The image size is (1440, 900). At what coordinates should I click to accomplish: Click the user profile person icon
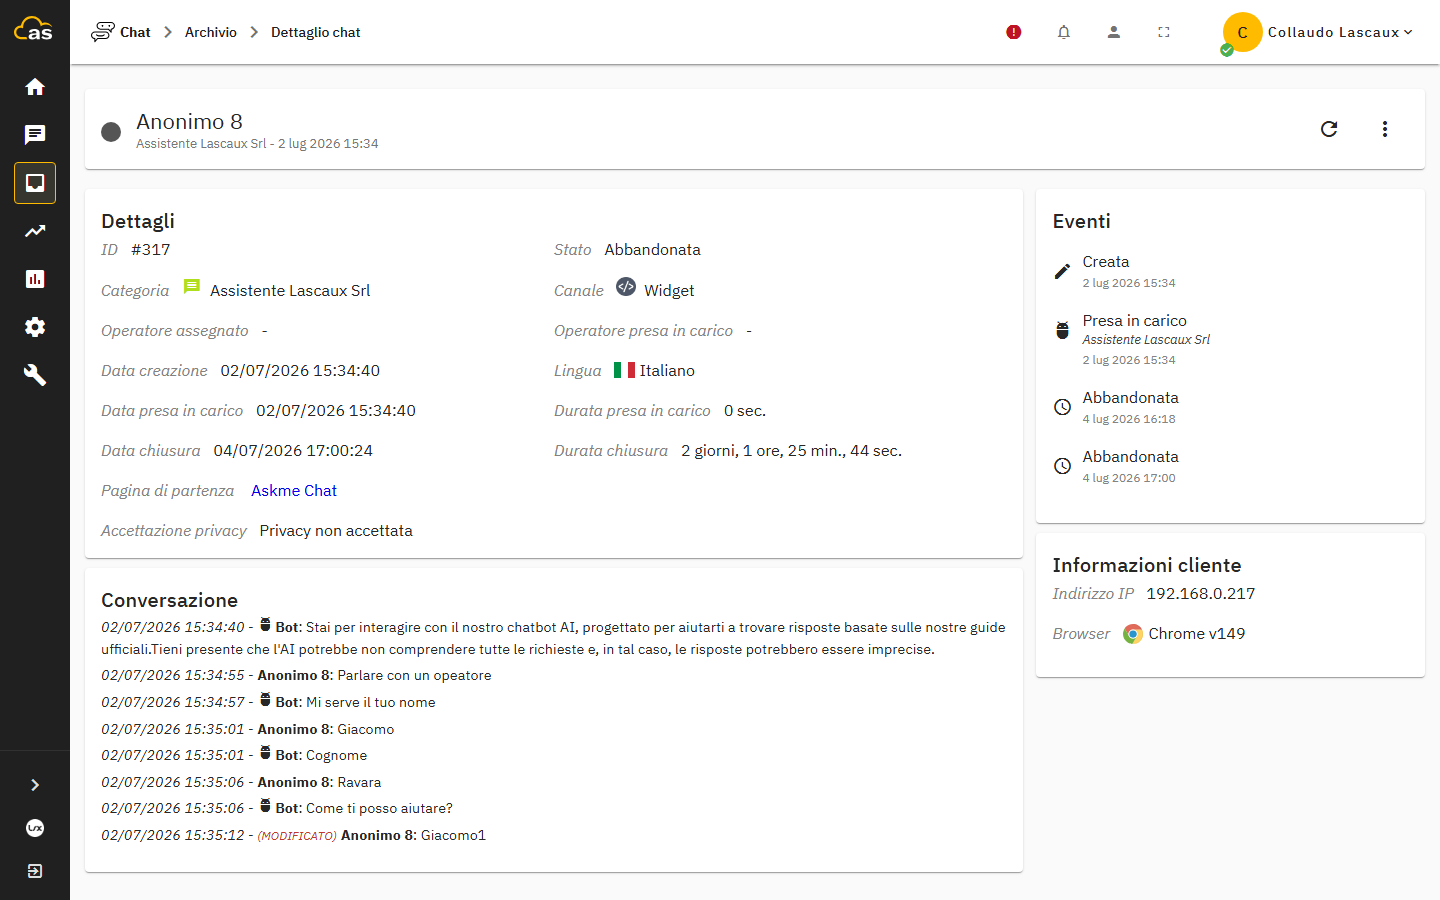[1114, 32]
